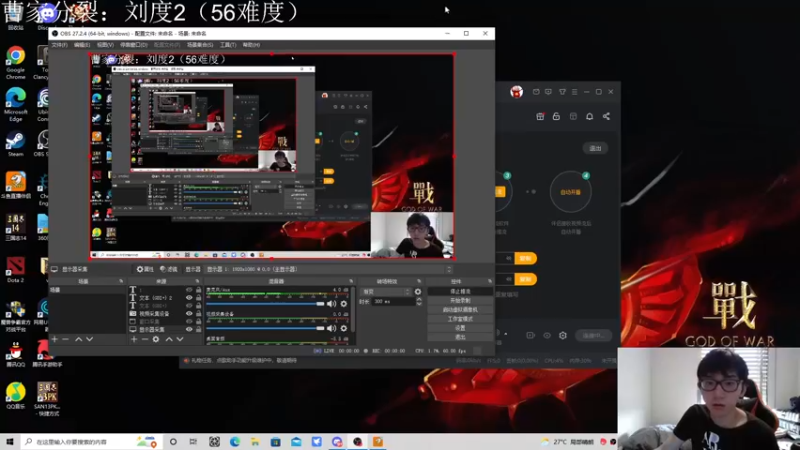Increase transition duration with up arrow
Screen dimensions: 800x450
[419, 299]
